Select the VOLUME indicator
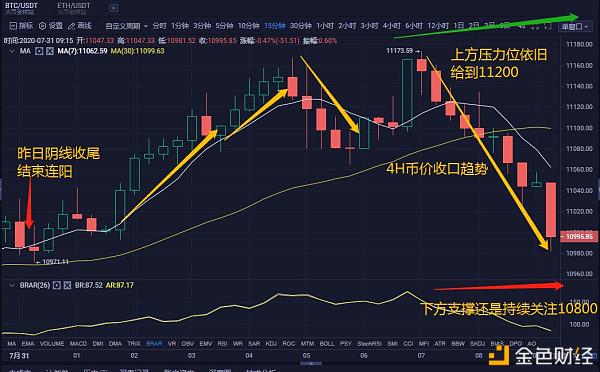Viewport: 600px width, 372px height. tap(52, 344)
